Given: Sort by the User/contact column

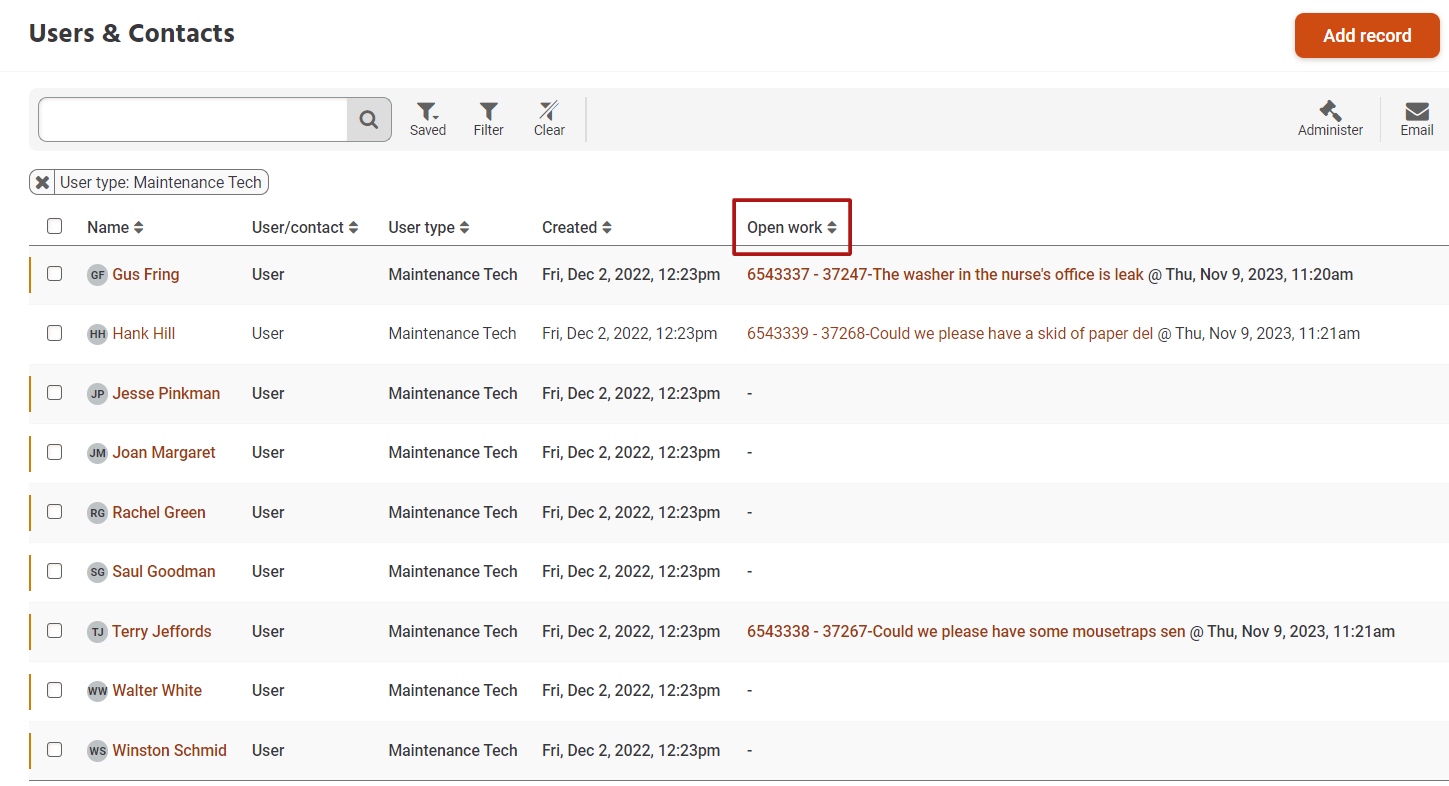Looking at the screenshot, I should (305, 228).
